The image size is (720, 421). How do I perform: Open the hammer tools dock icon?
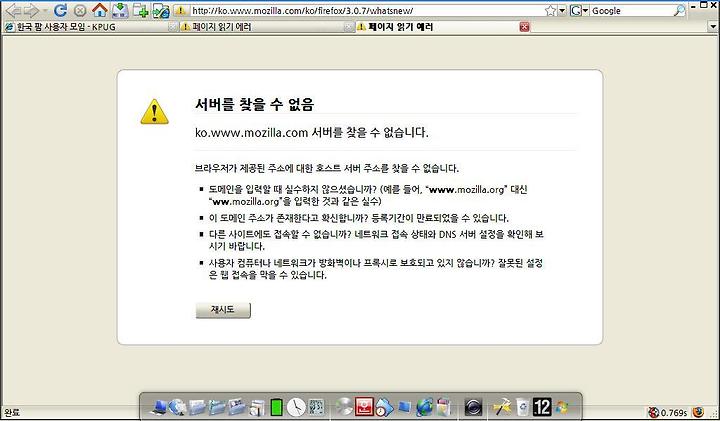502,407
